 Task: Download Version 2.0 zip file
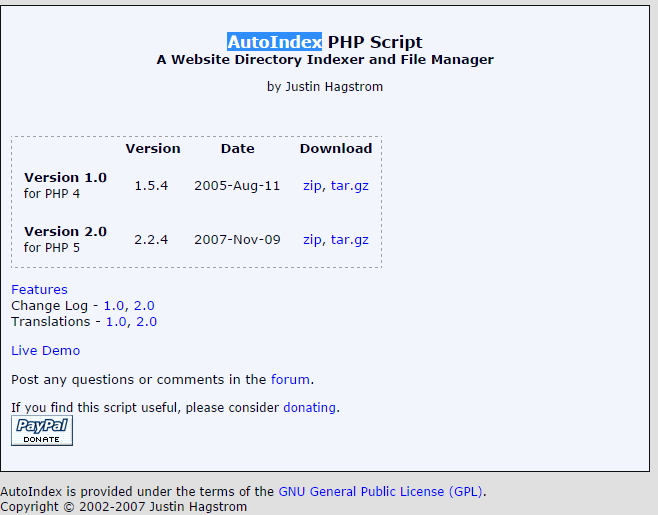point(312,240)
